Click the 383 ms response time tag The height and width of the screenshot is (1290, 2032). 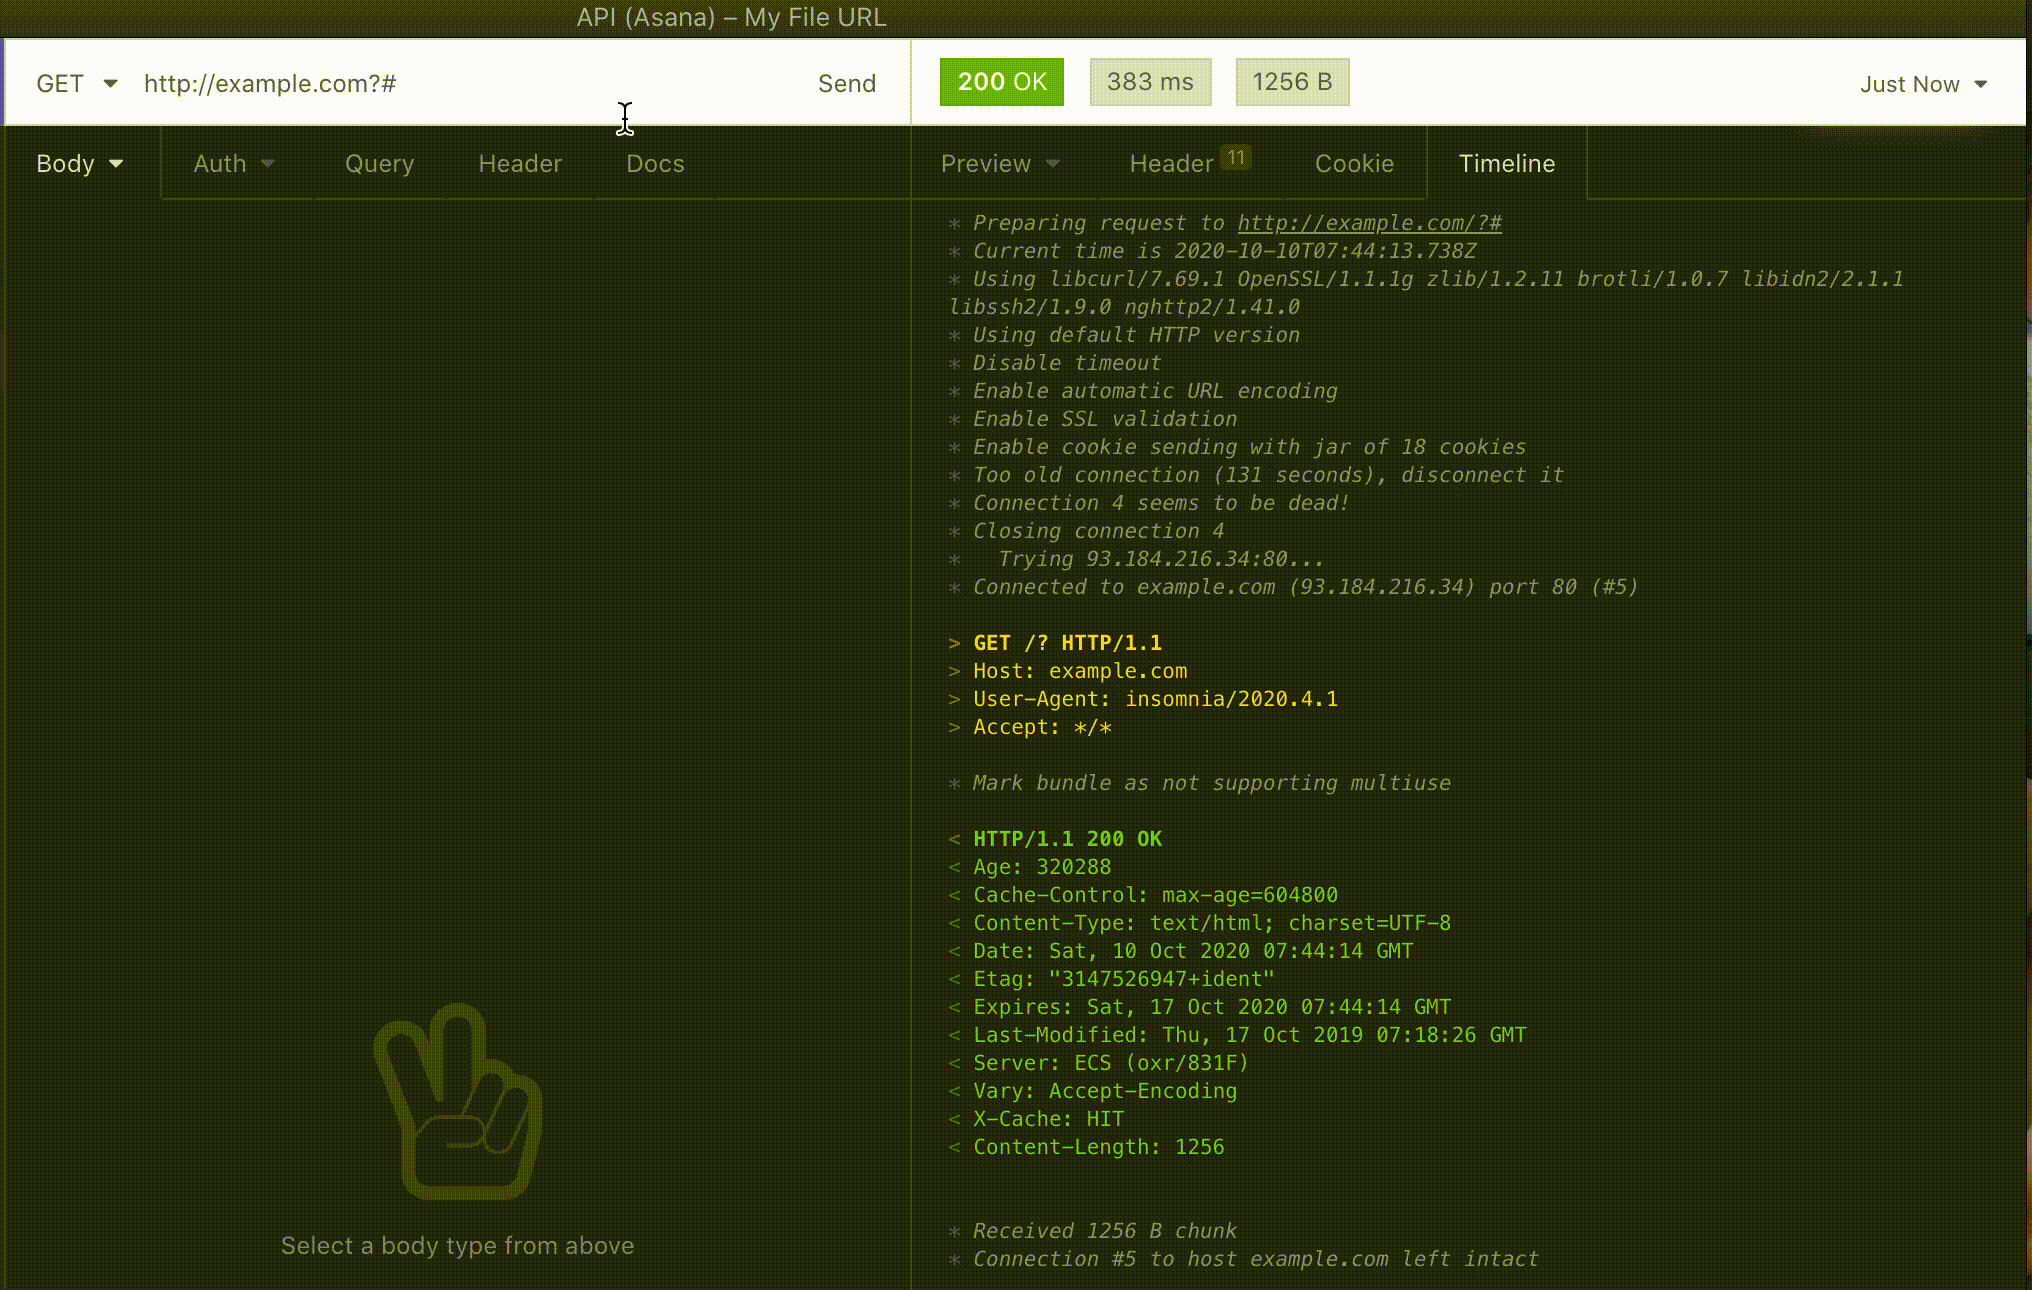[1150, 82]
